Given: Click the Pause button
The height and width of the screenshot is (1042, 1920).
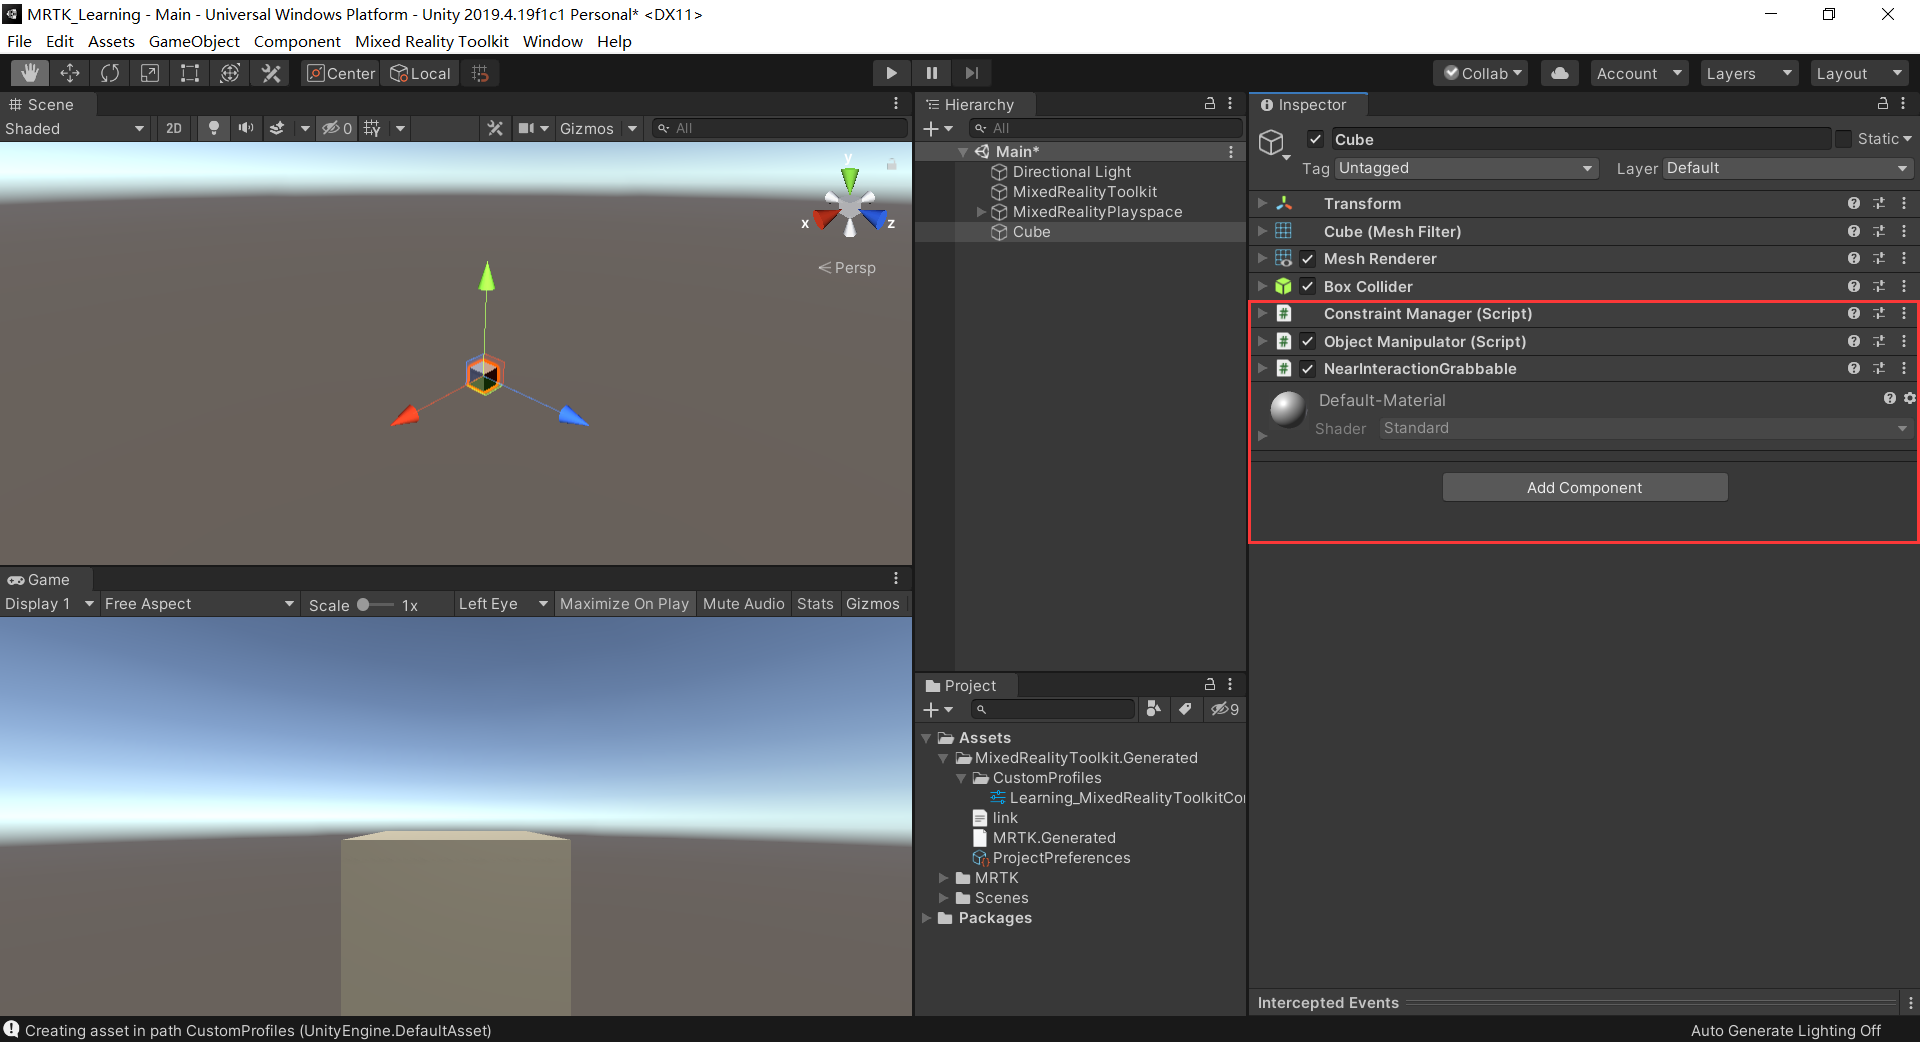Looking at the screenshot, I should click(931, 73).
